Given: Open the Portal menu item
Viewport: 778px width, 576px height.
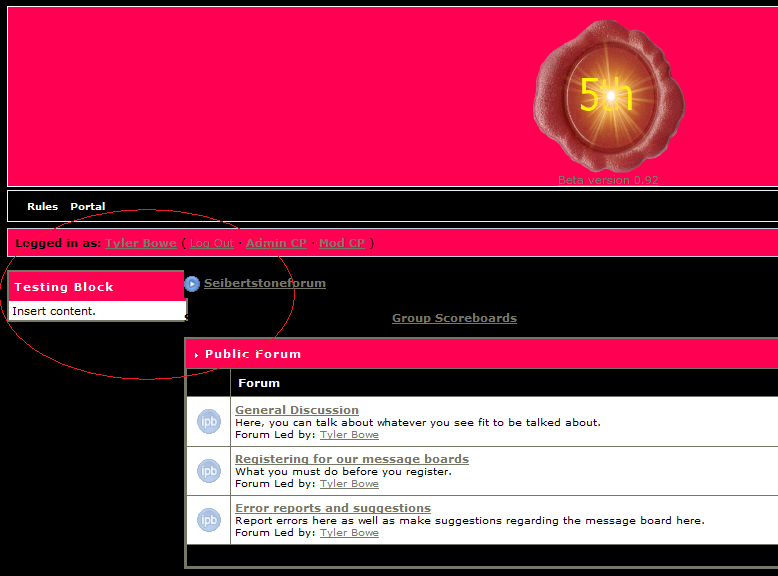Looking at the screenshot, I should 87,207.
